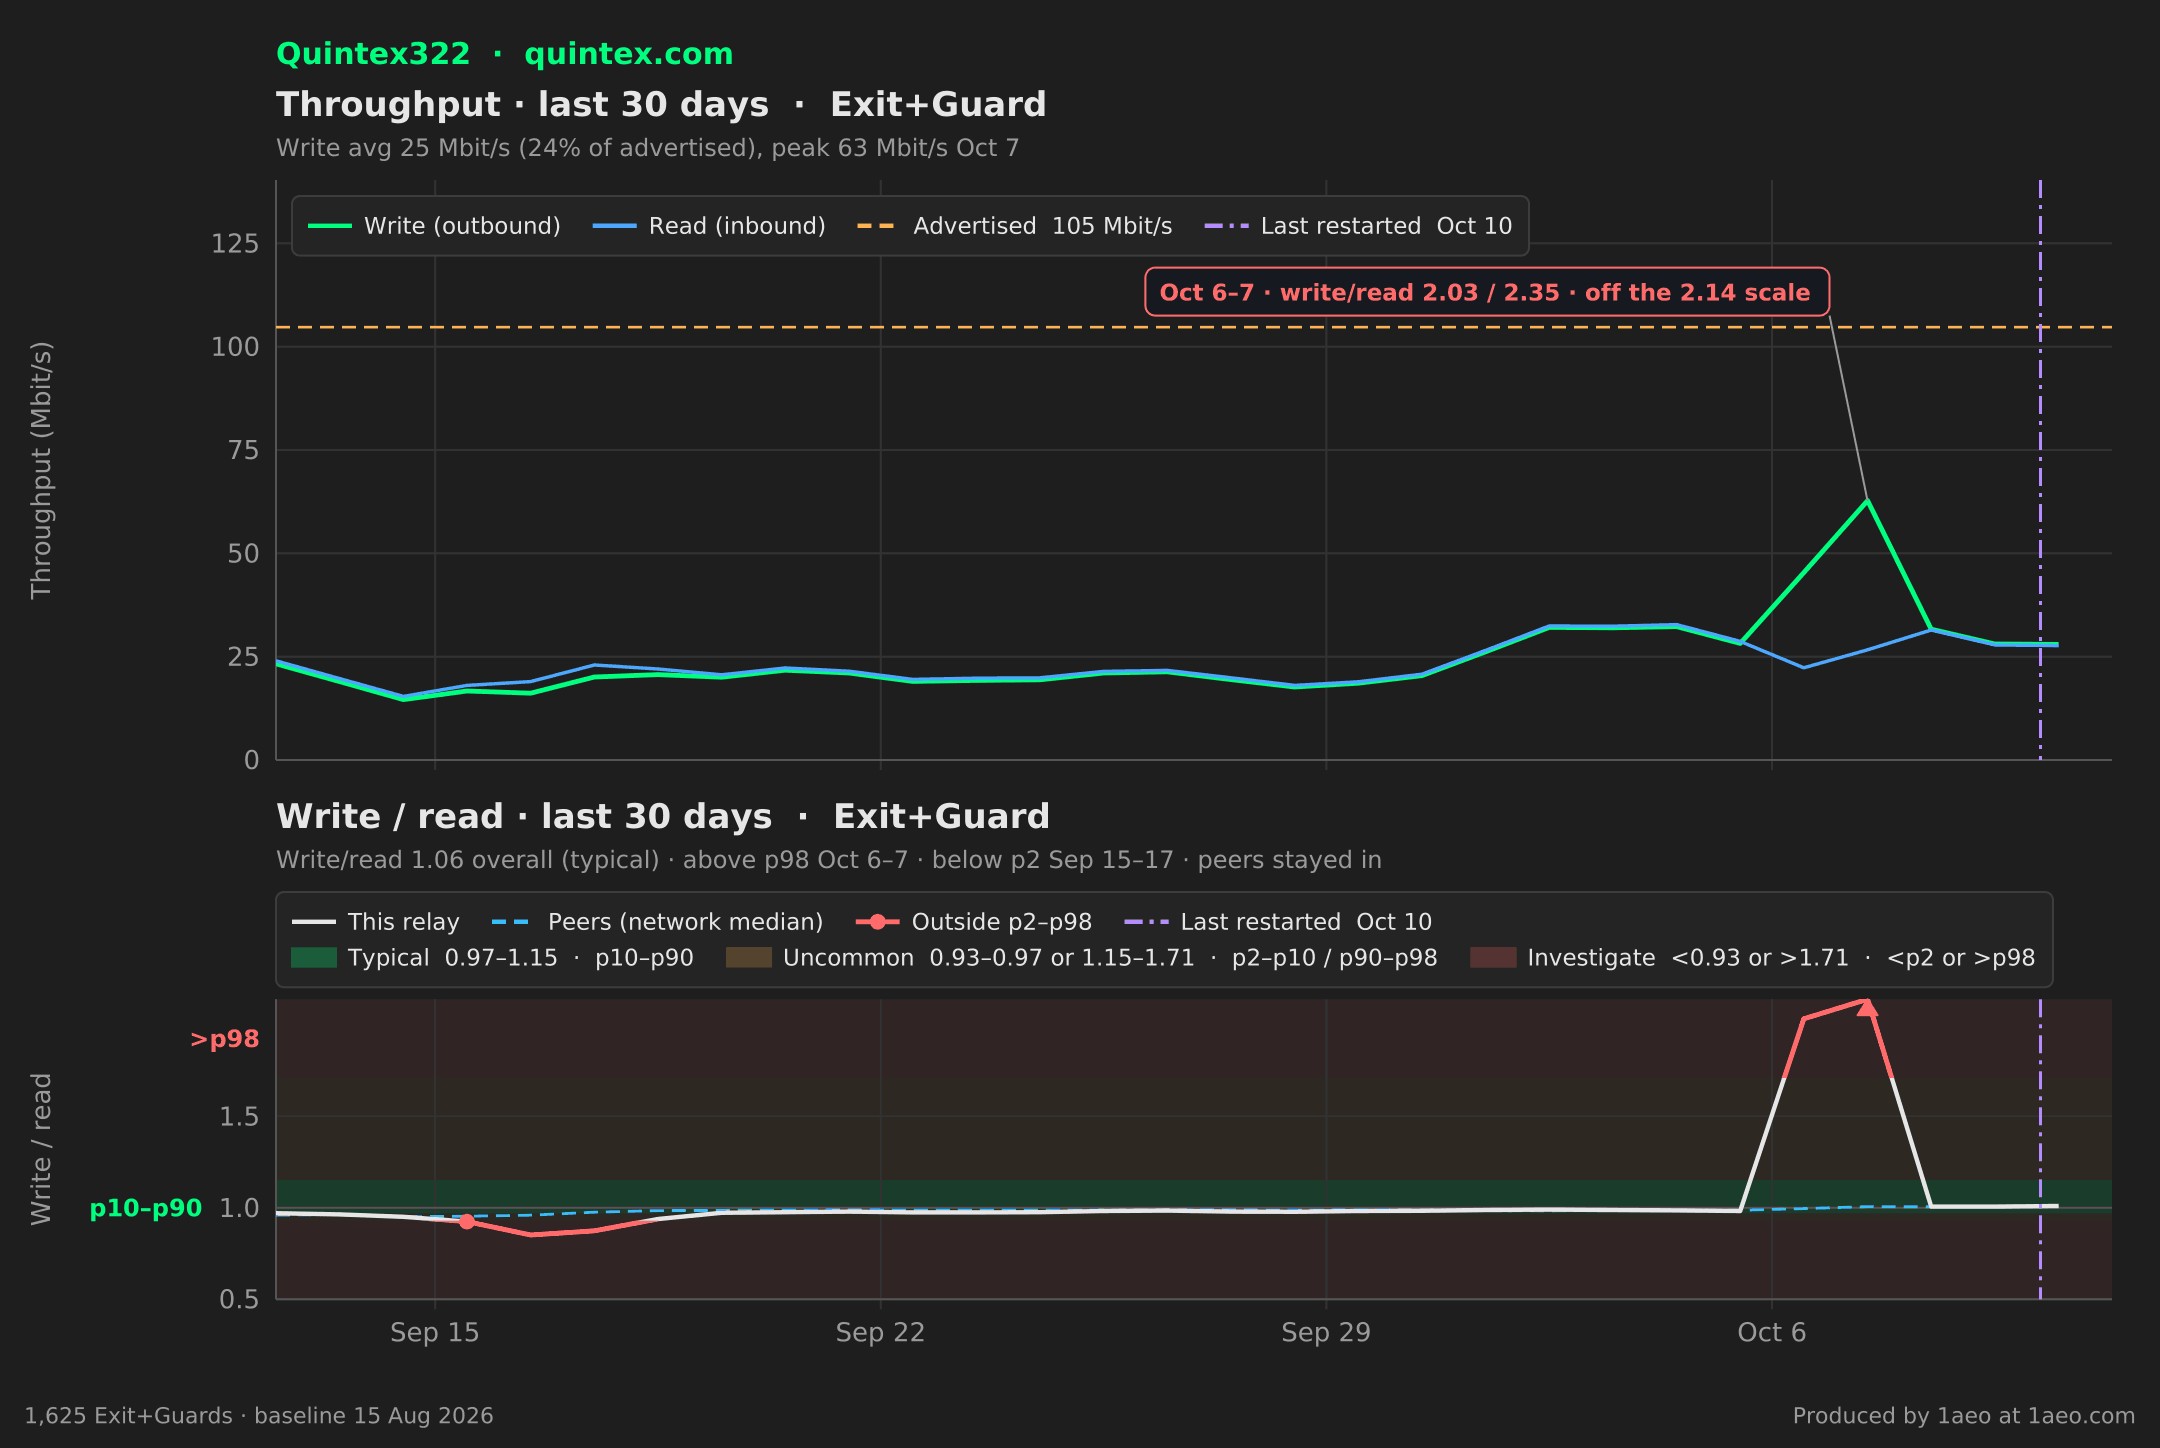Click the Uncommon brown color swatch
Screen dimensions: 2160x1448
[749, 958]
